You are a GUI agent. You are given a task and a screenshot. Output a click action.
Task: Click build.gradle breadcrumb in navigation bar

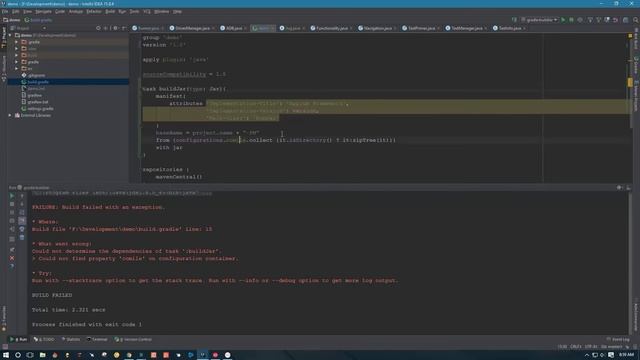(38, 20)
